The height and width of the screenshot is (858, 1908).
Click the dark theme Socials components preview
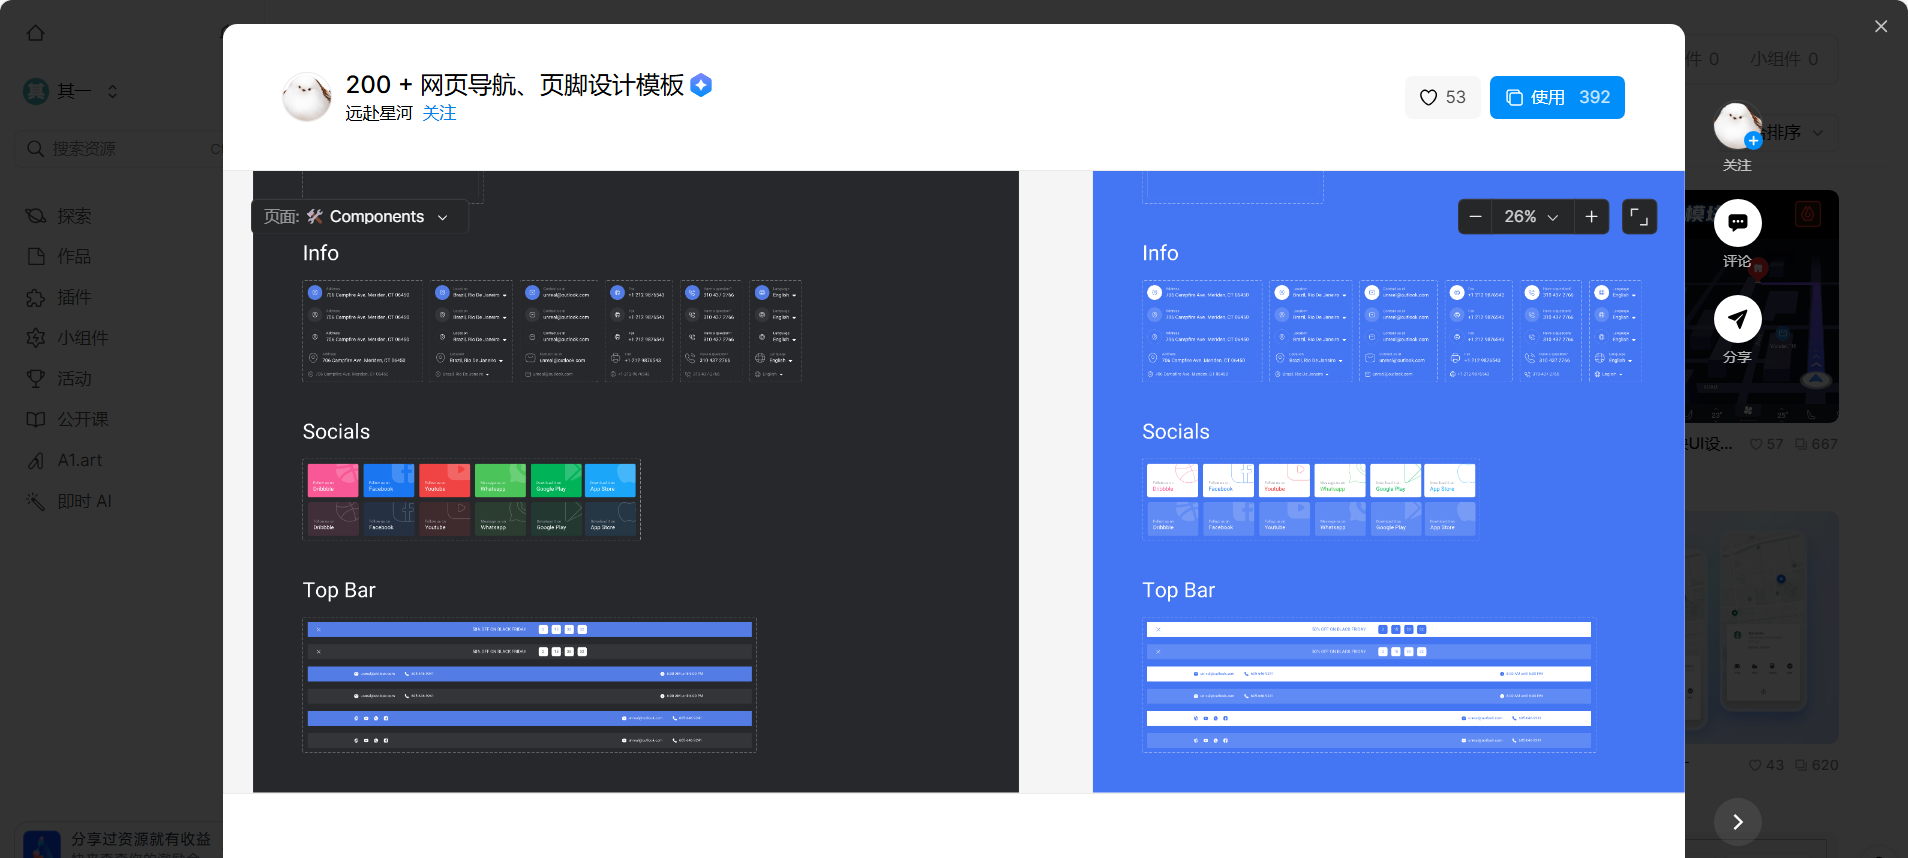471,499
